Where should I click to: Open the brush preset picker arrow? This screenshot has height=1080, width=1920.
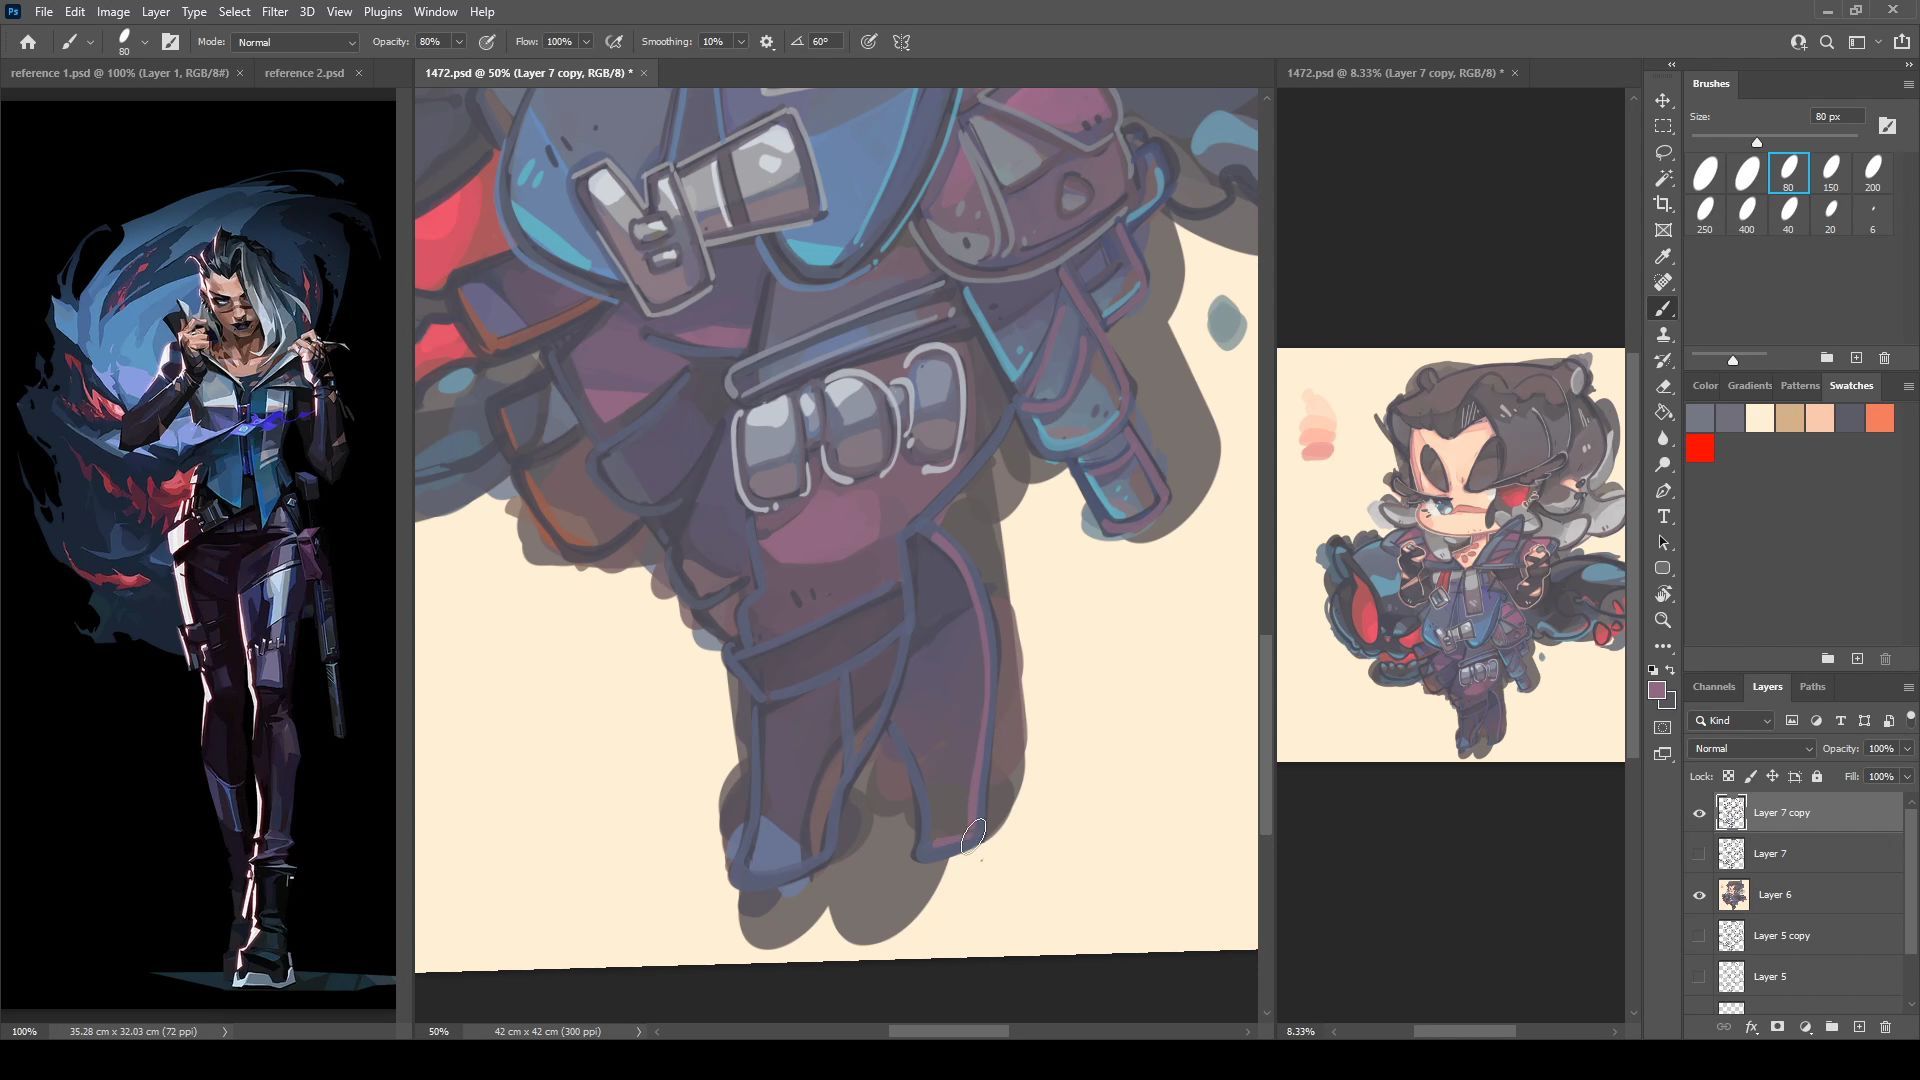pyautogui.click(x=145, y=42)
